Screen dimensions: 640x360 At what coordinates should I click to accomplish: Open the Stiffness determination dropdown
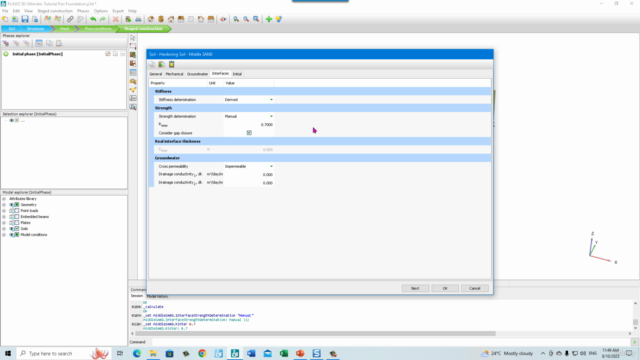271,100
